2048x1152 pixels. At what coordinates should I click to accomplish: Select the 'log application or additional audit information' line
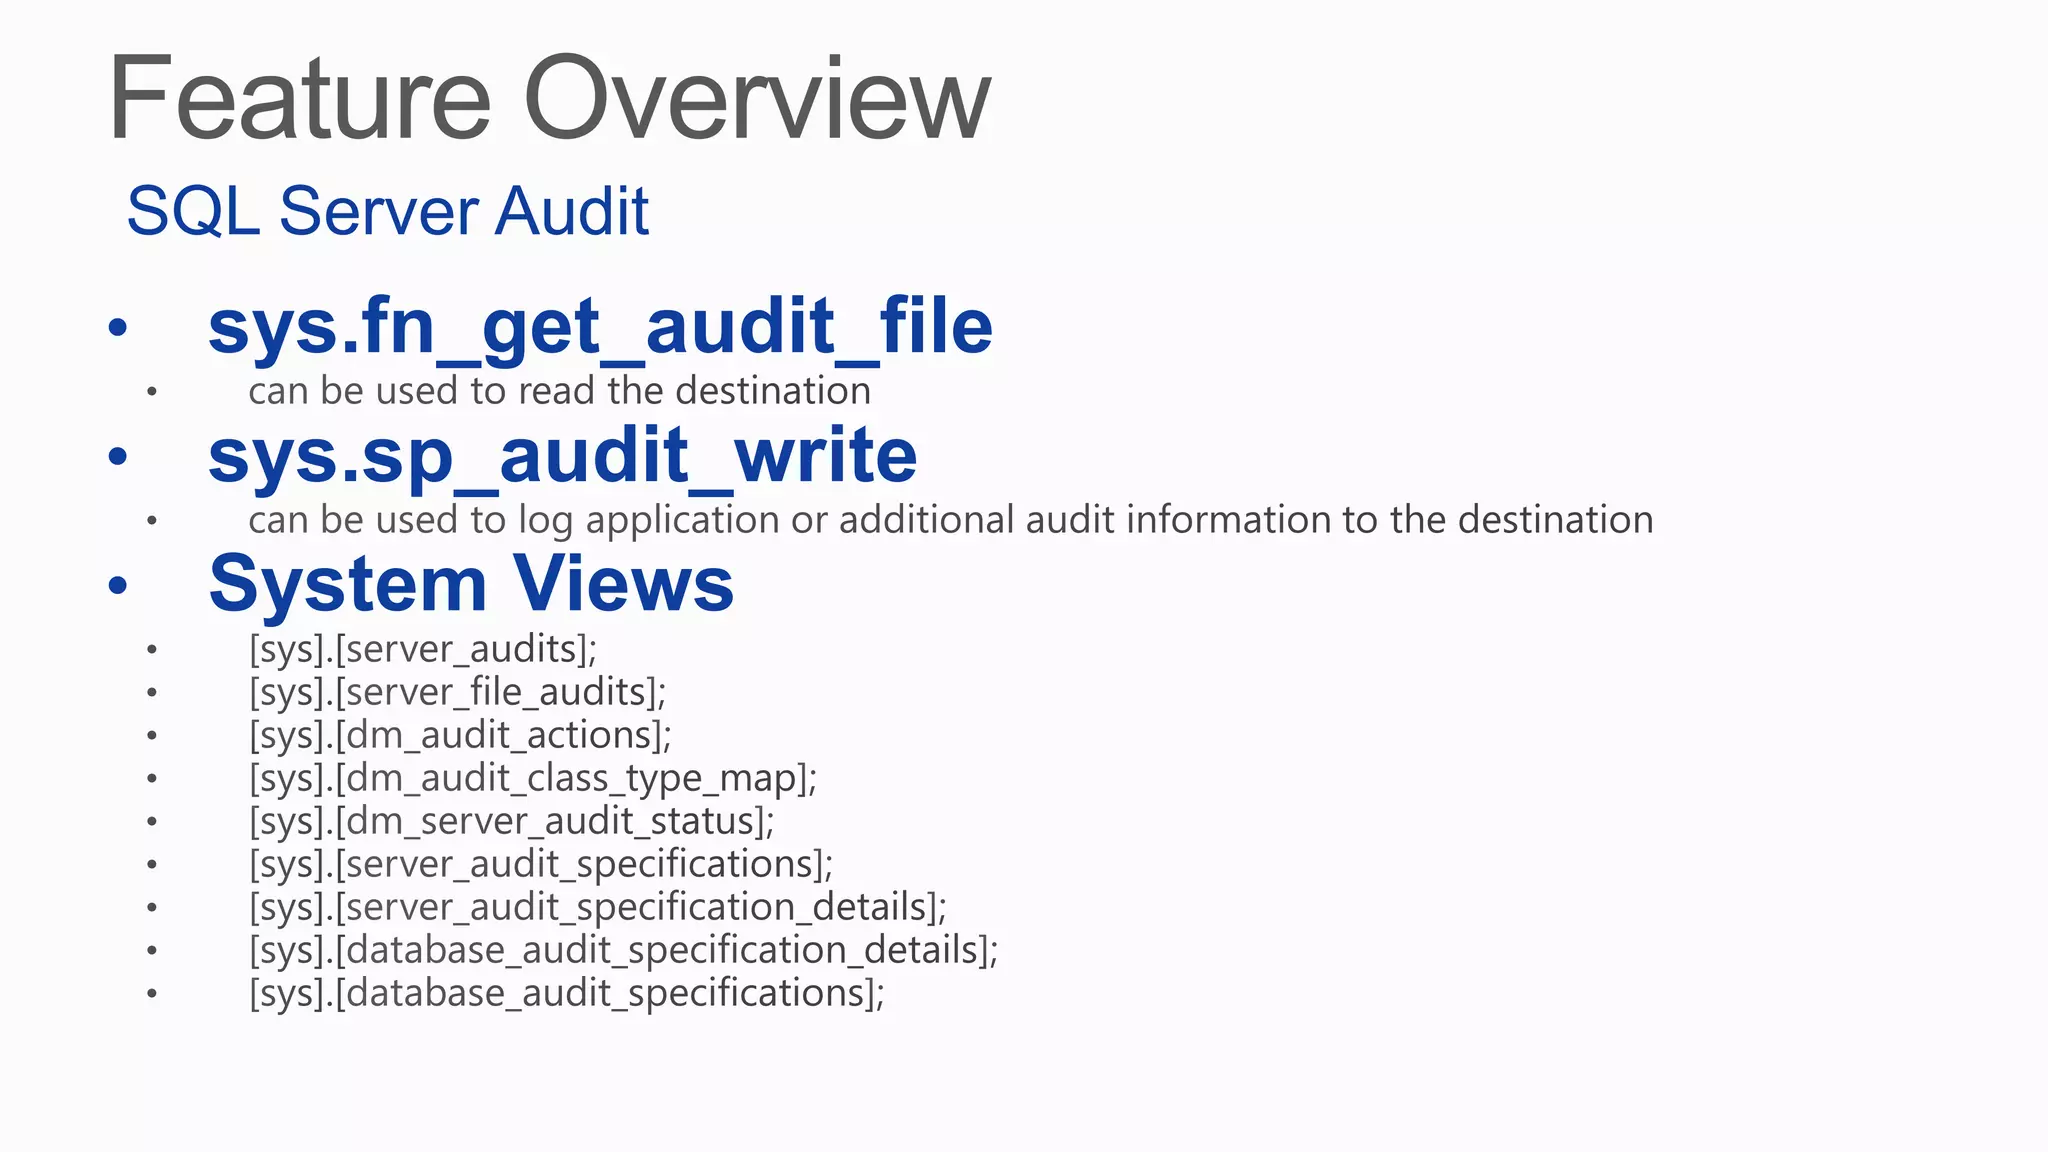click(x=950, y=520)
